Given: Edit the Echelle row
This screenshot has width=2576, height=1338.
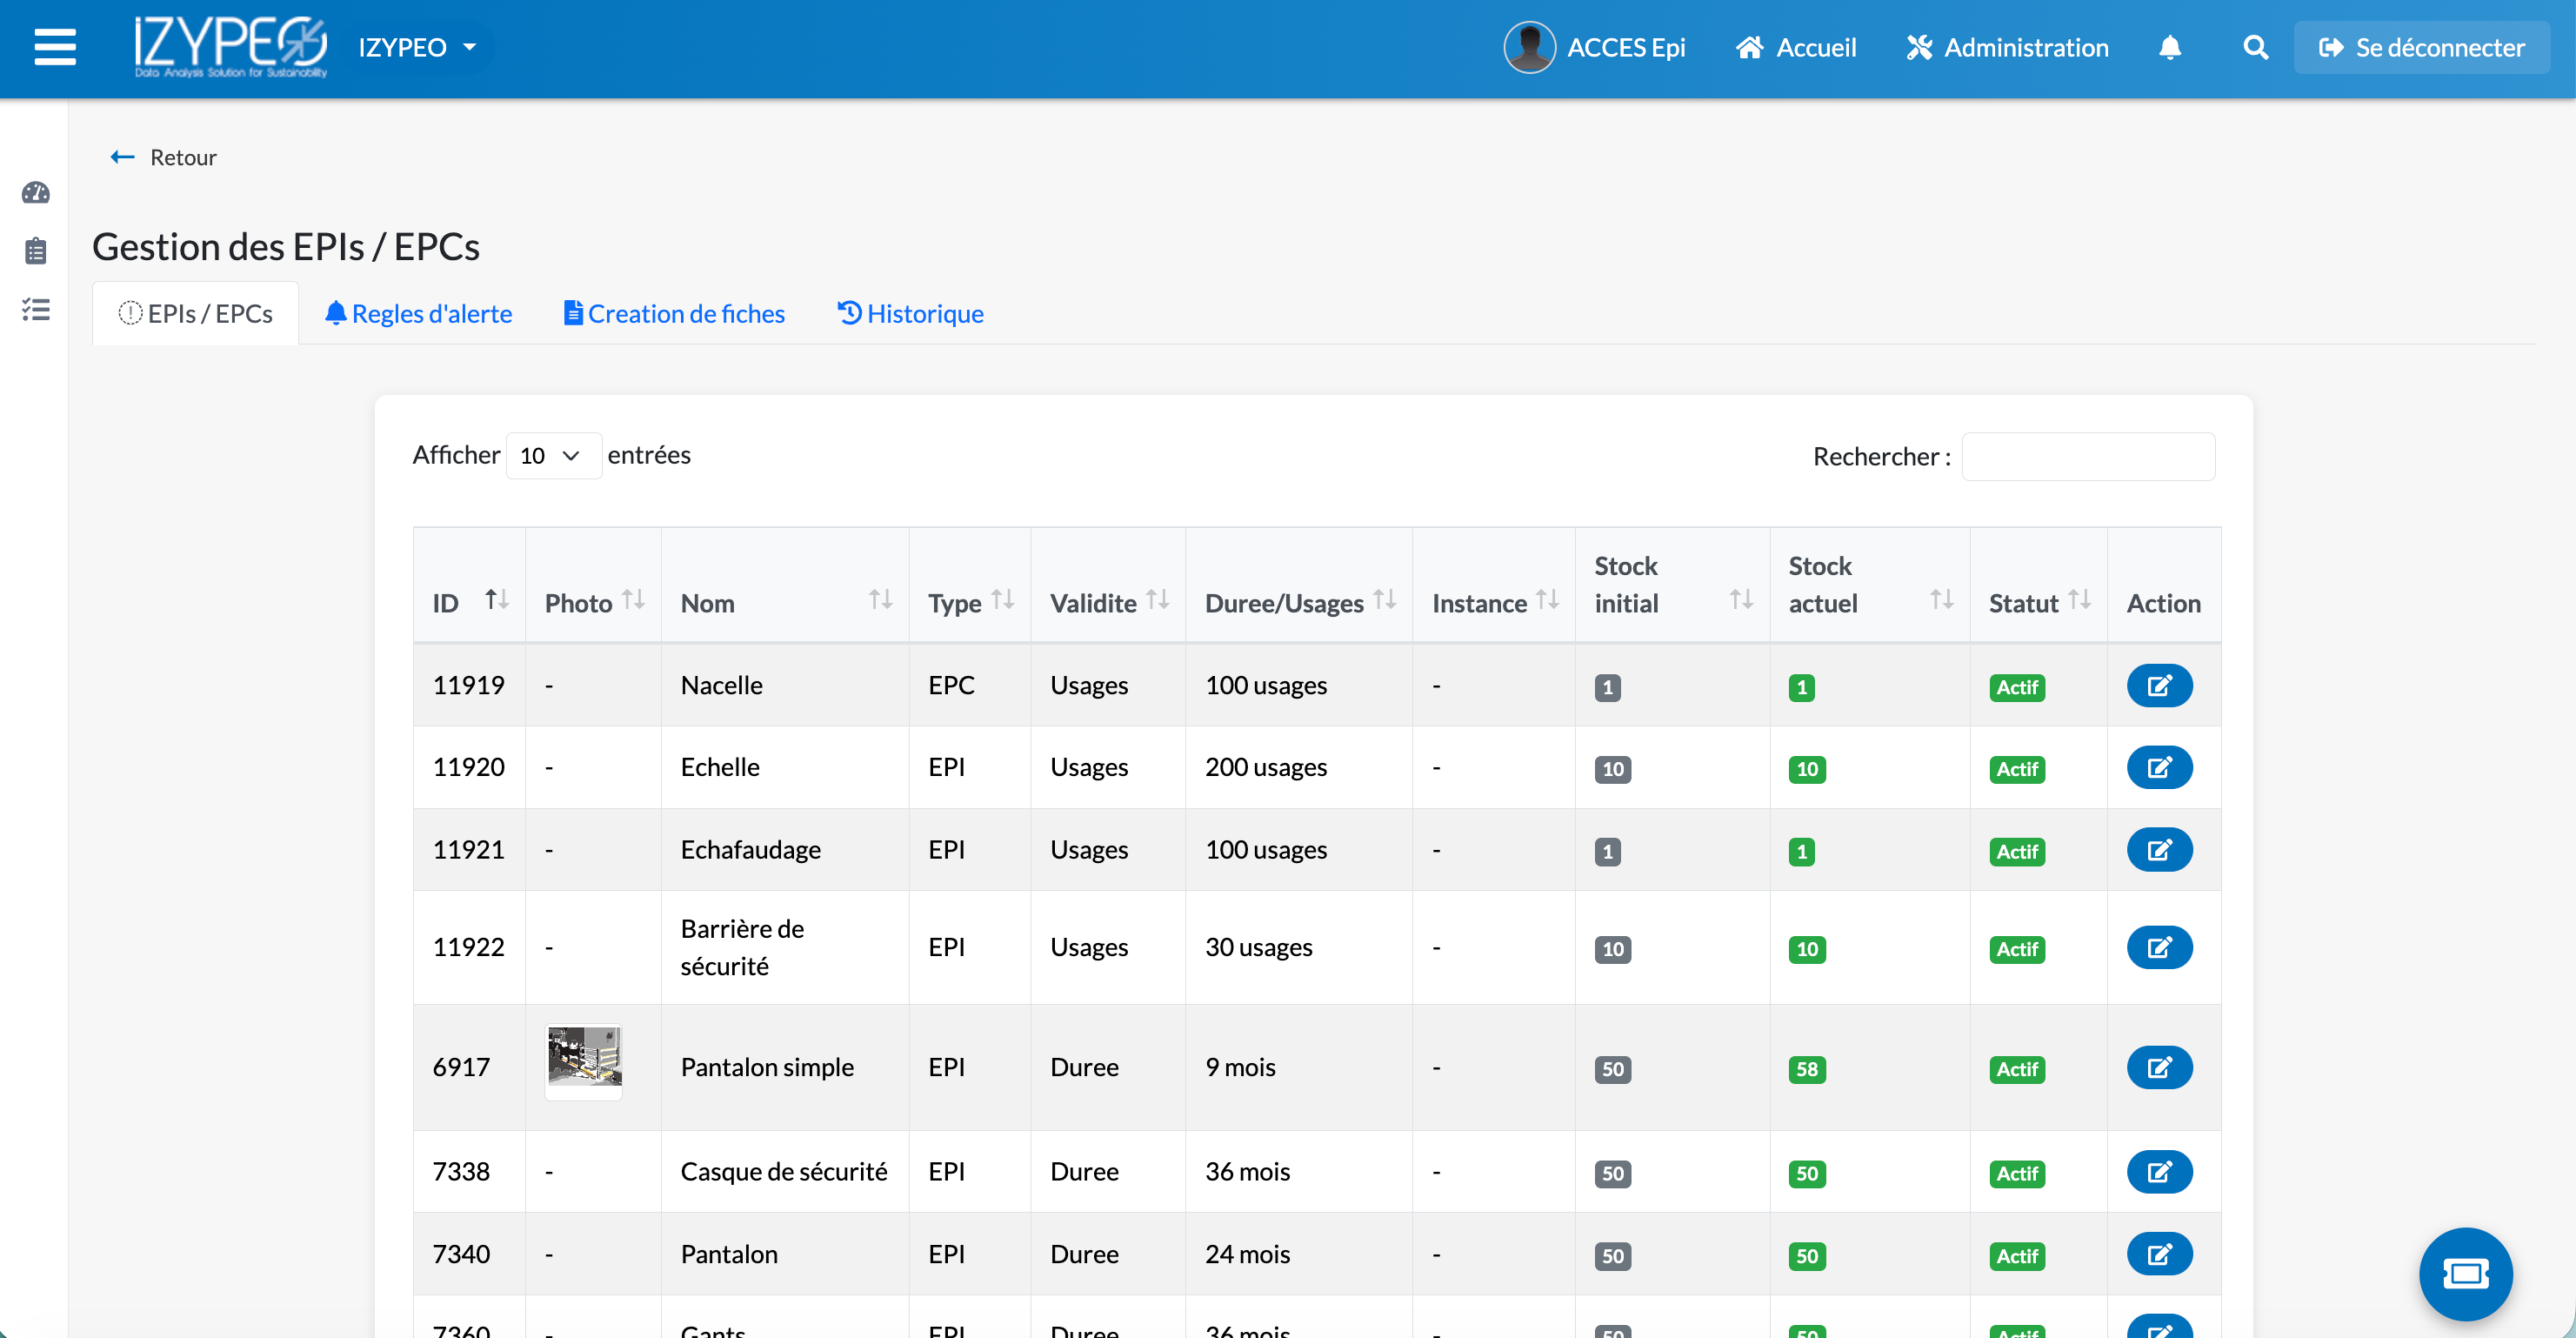Looking at the screenshot, I should click(x=2159, y=768).
